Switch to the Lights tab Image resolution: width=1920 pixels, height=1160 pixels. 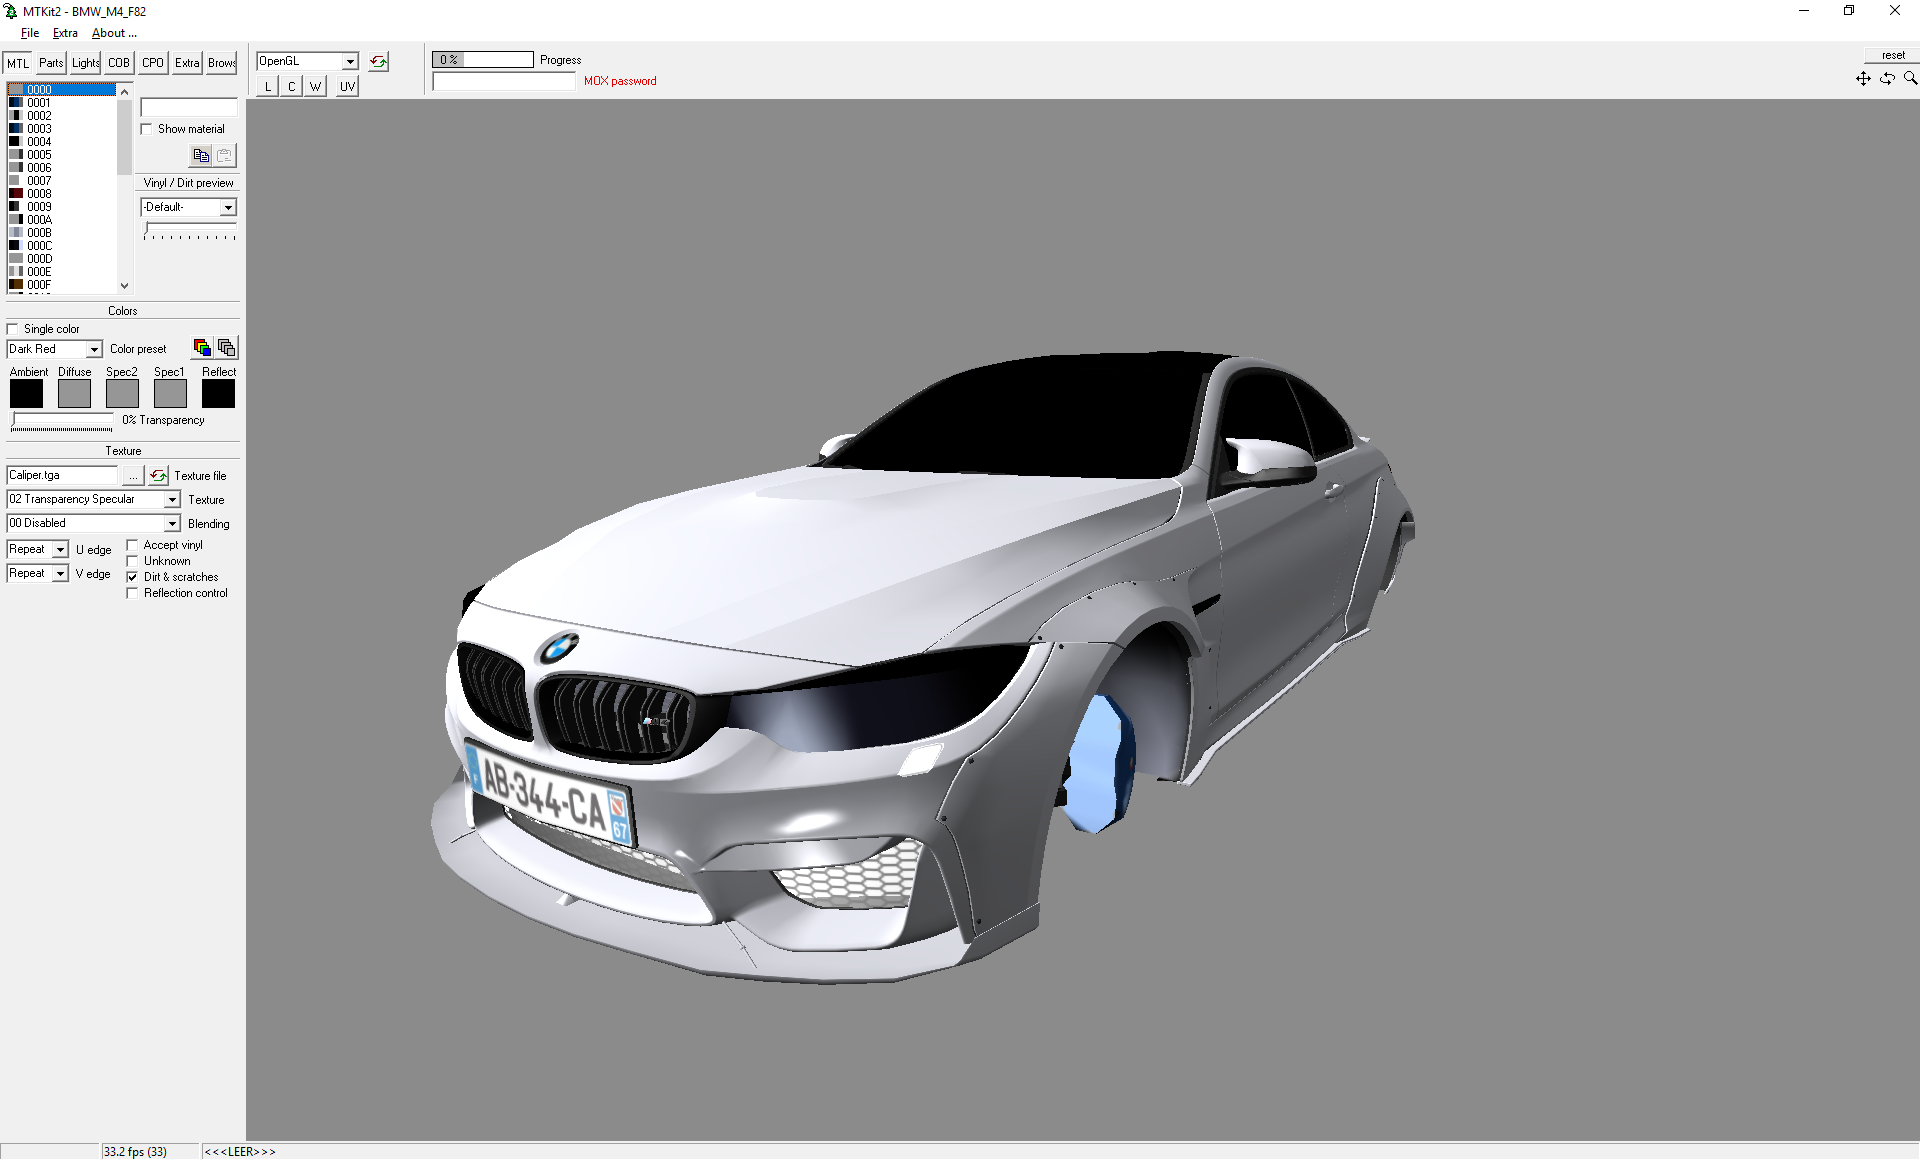click(85, 63)
